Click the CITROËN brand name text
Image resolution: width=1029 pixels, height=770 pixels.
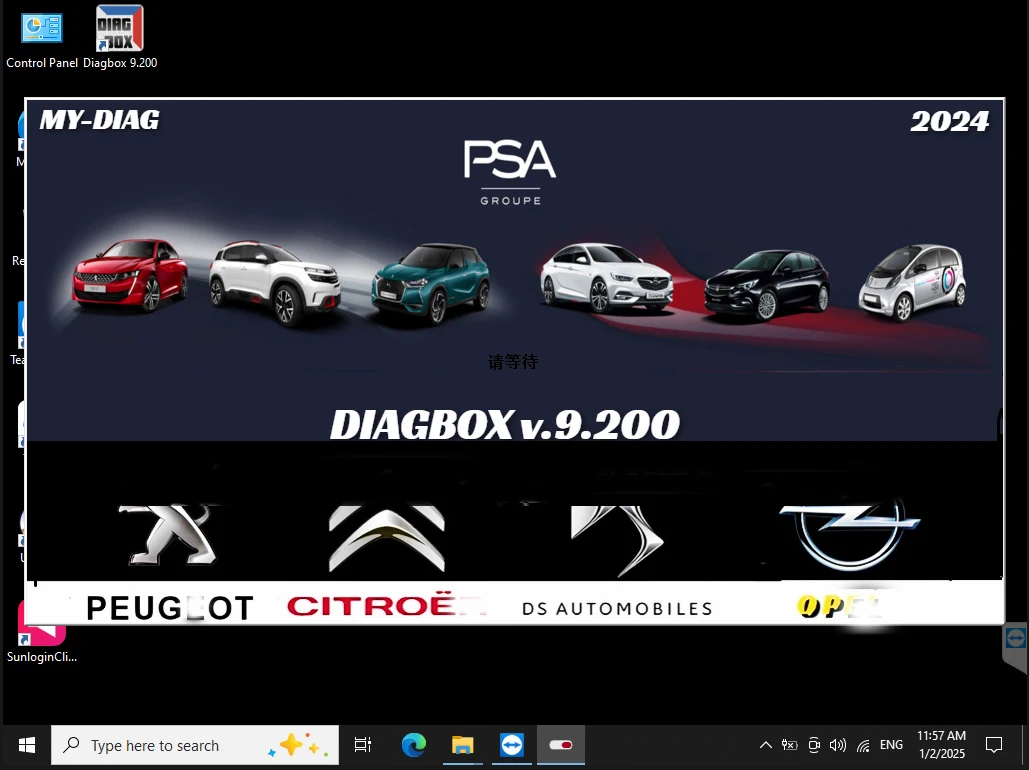[386, 605]
